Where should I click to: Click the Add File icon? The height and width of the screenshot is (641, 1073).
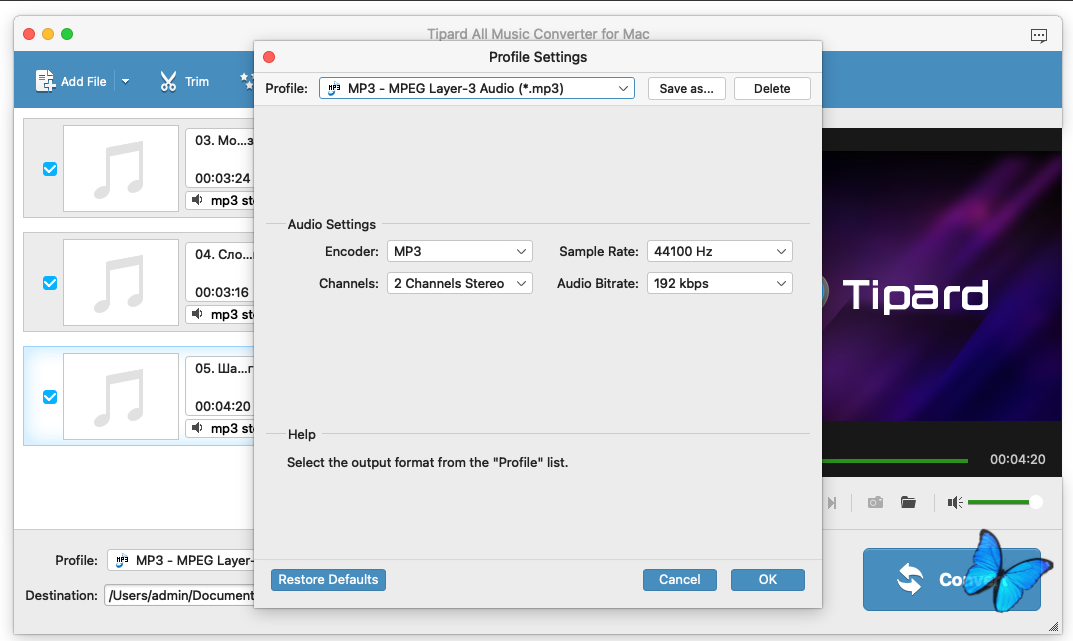click(45, 81)
